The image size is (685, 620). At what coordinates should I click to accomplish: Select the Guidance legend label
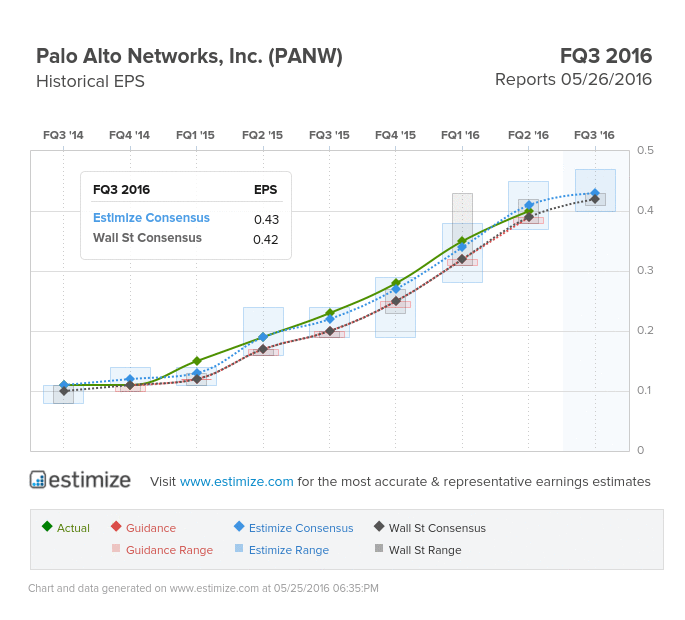point(151,528)
